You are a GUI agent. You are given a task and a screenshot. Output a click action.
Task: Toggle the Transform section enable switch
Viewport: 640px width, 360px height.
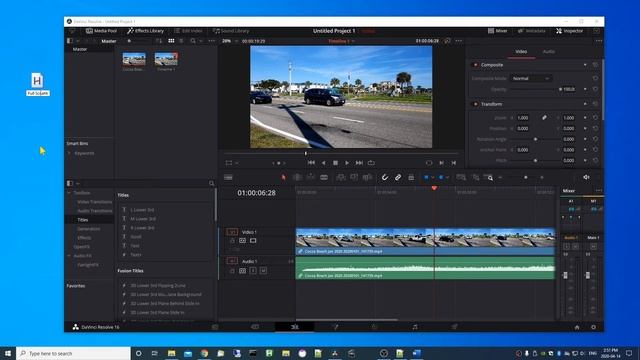(475, 104)
